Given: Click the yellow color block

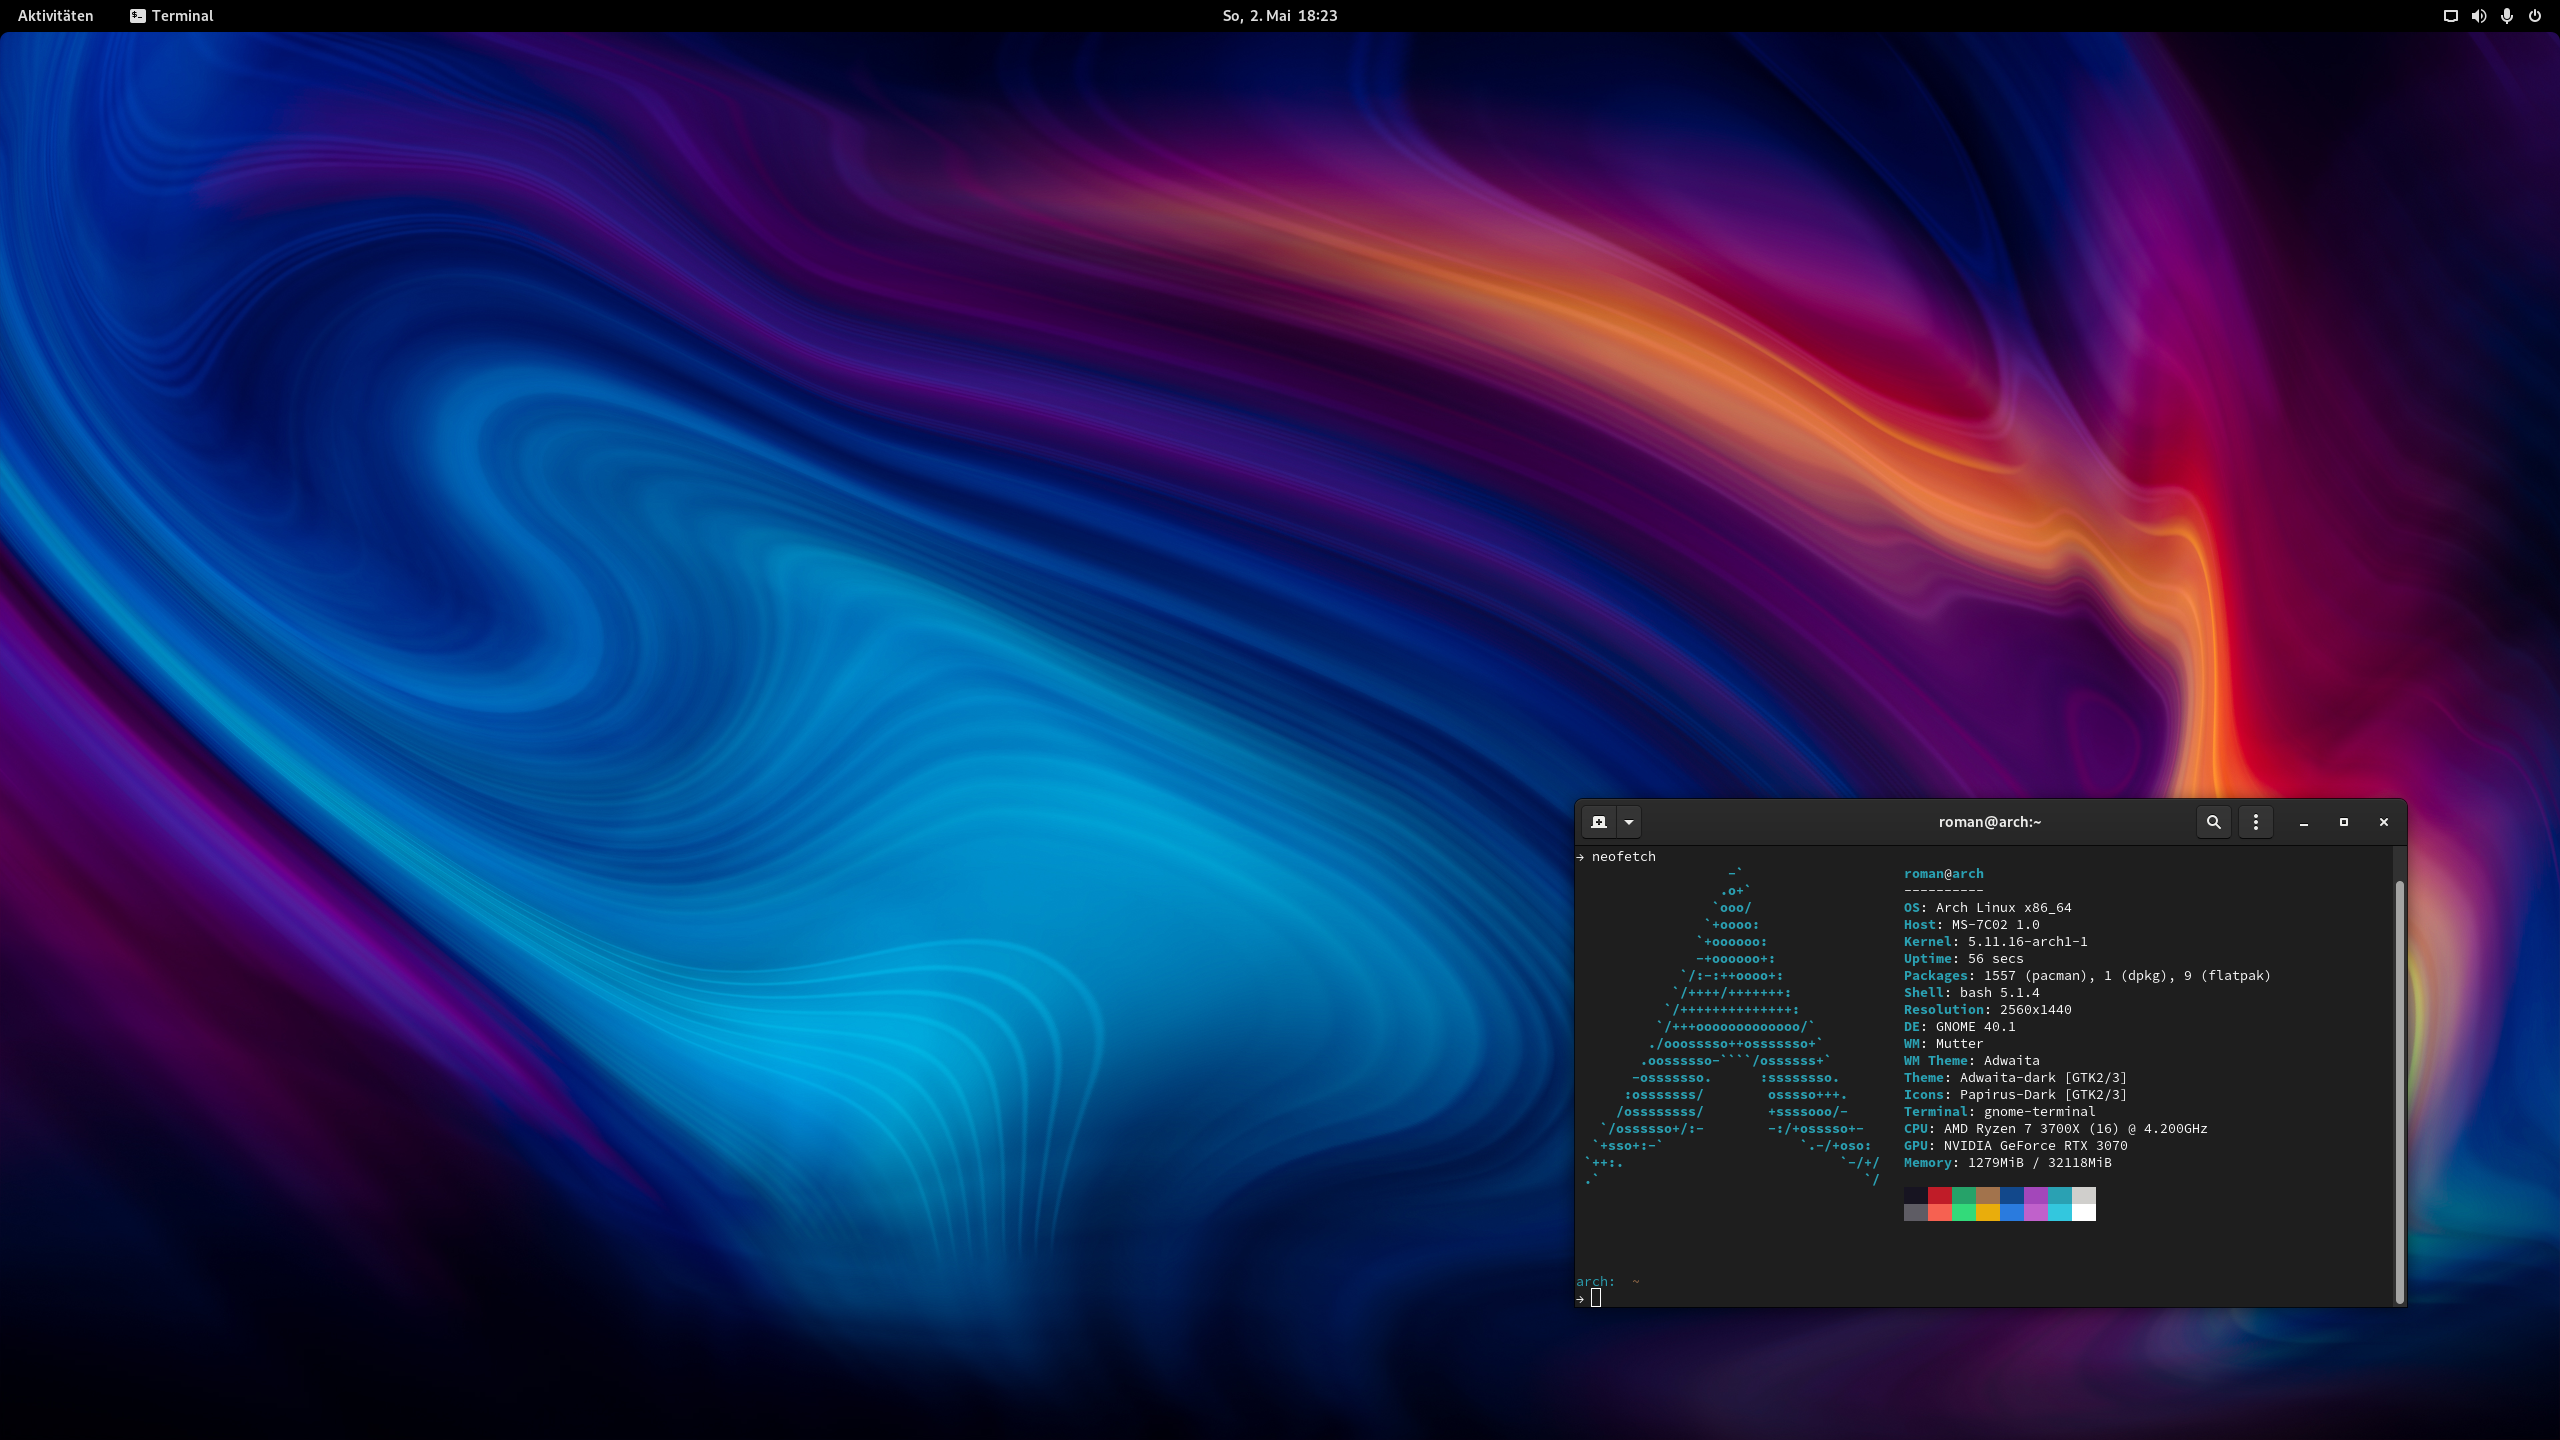Looking at the screenshot, I should click(1988, 1213).
